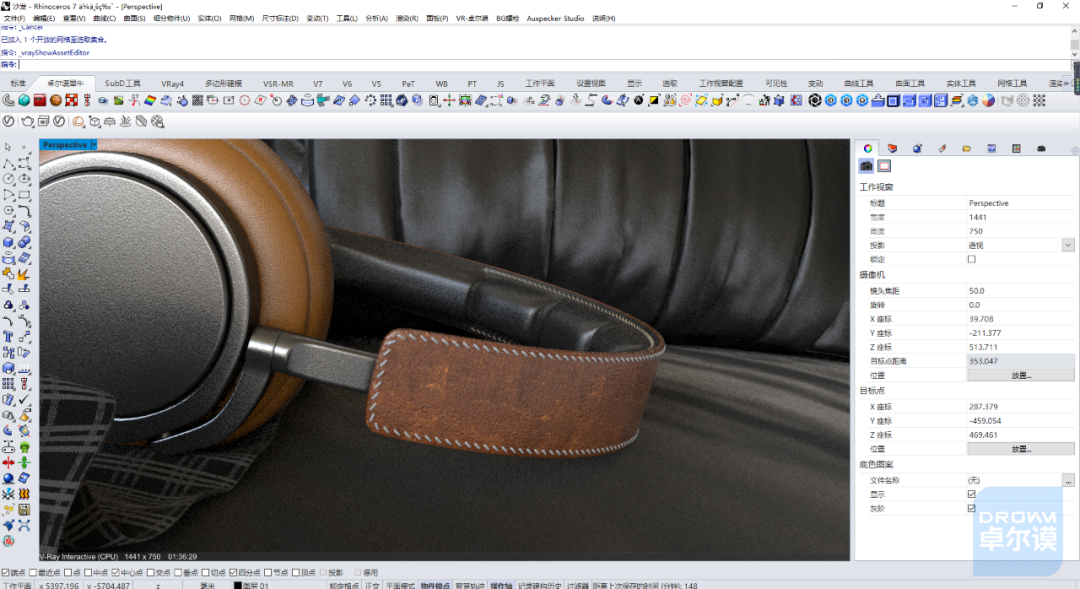
Task: Toggle the 最近点 osnap checkbox
Action: tap(32, 572)
